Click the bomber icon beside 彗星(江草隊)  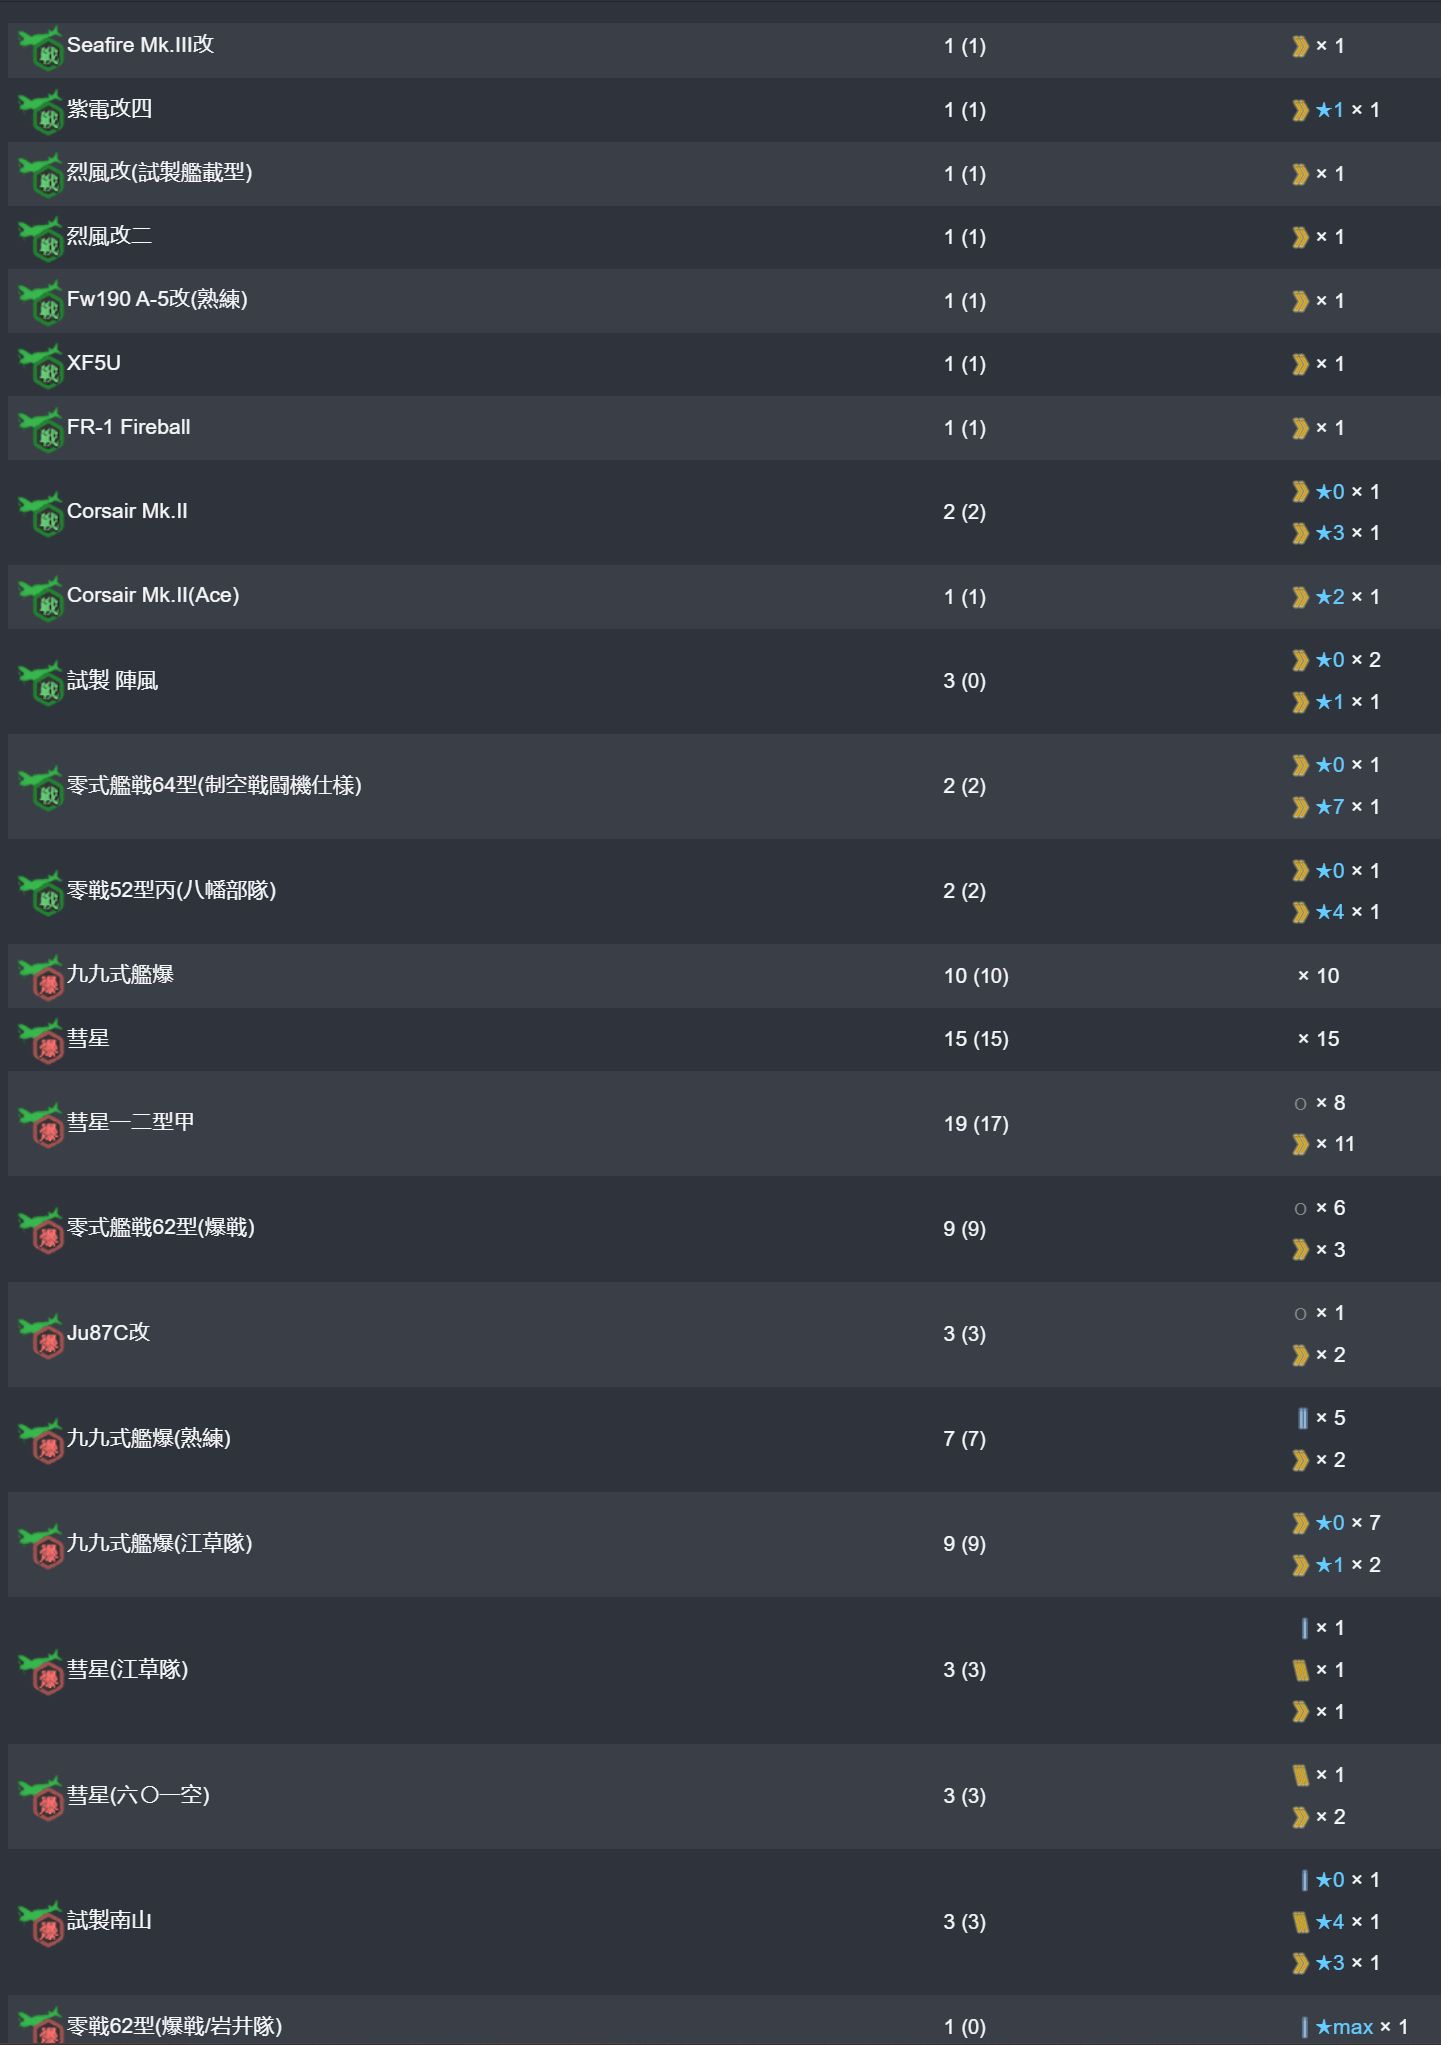pyautogui.click(x=41, y=1671)
